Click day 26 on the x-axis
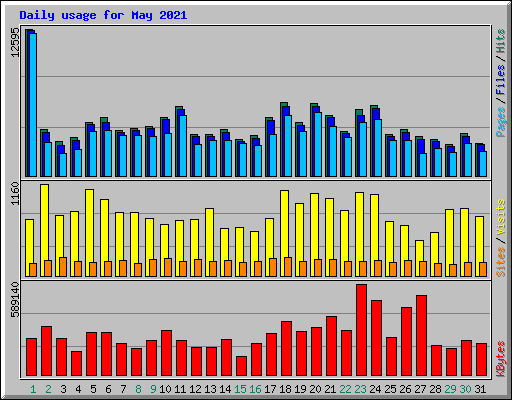 click(x=405, y=389)
